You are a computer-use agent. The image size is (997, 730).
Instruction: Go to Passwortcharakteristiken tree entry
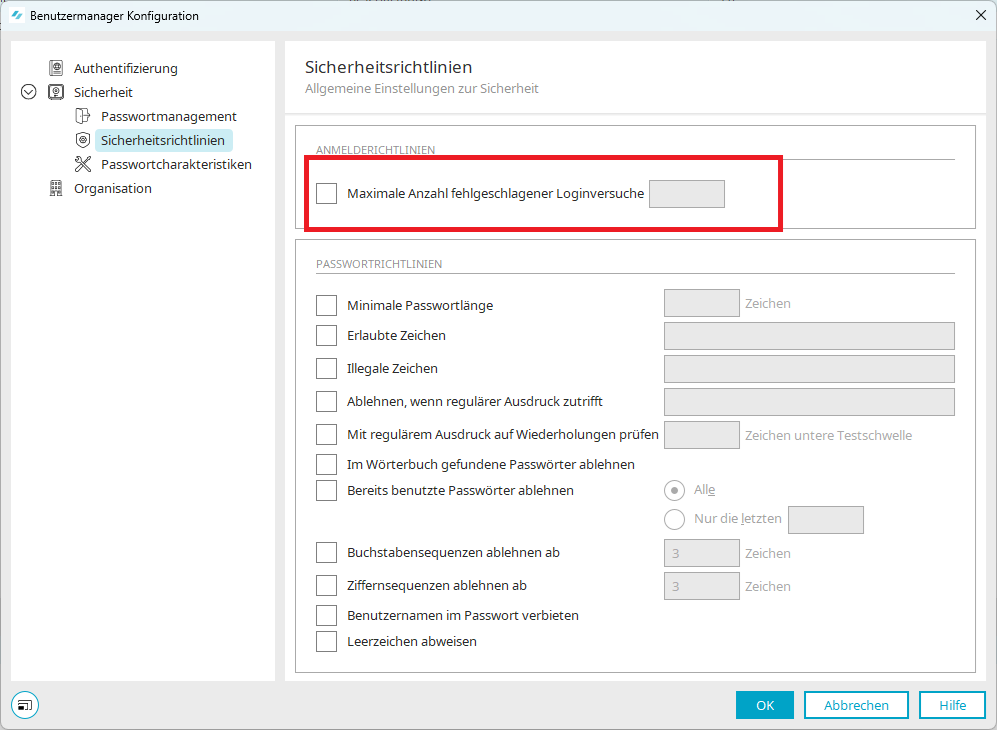(176, 164)
